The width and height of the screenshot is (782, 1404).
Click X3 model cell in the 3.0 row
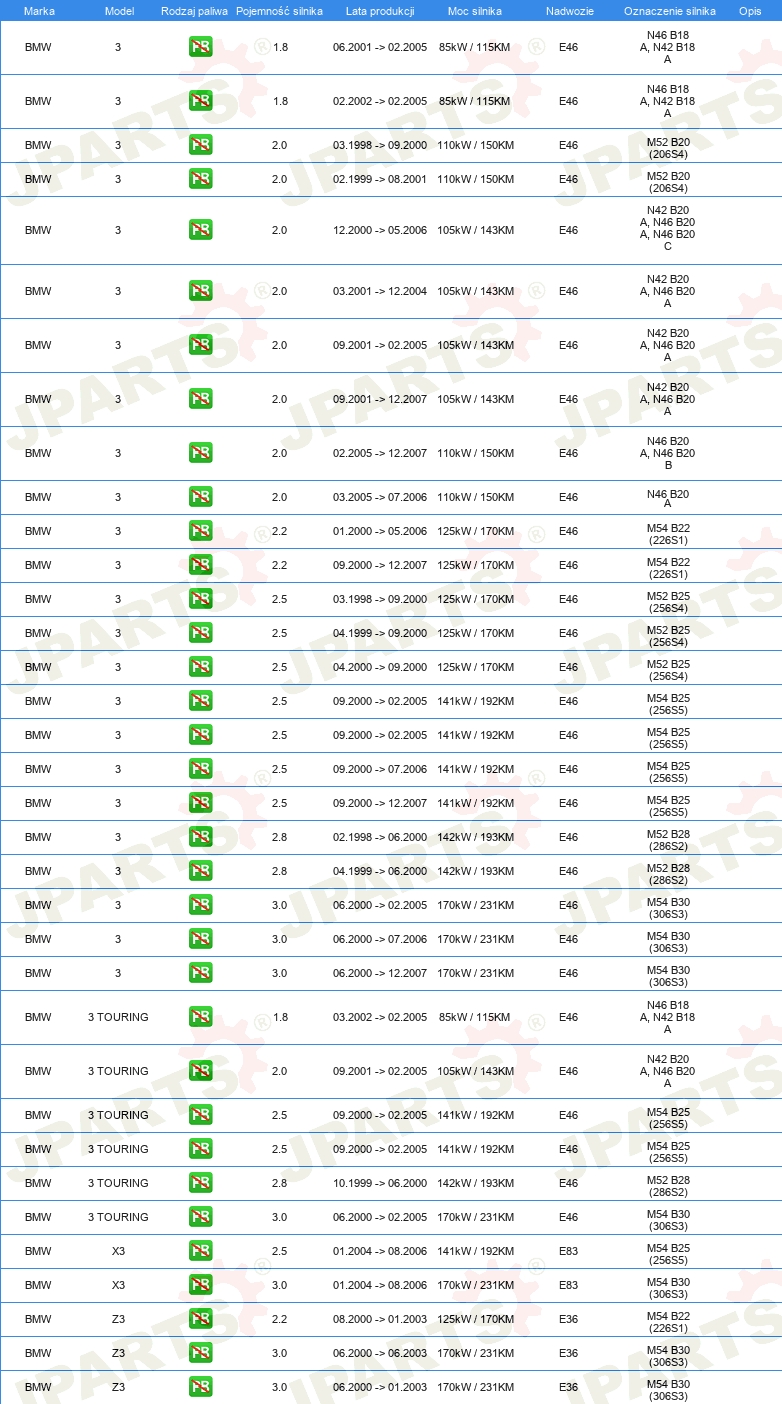(118, 1285)
